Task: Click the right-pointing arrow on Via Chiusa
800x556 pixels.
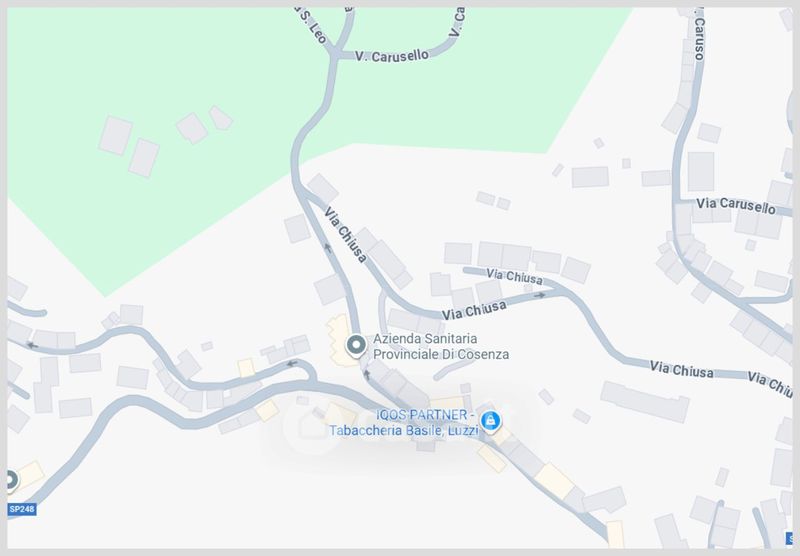Action: point(540,295)
